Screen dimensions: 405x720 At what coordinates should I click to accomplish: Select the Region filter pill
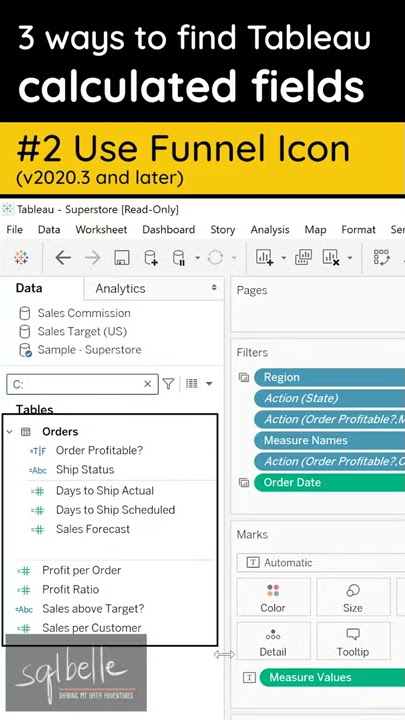click(x=329, y=377)
